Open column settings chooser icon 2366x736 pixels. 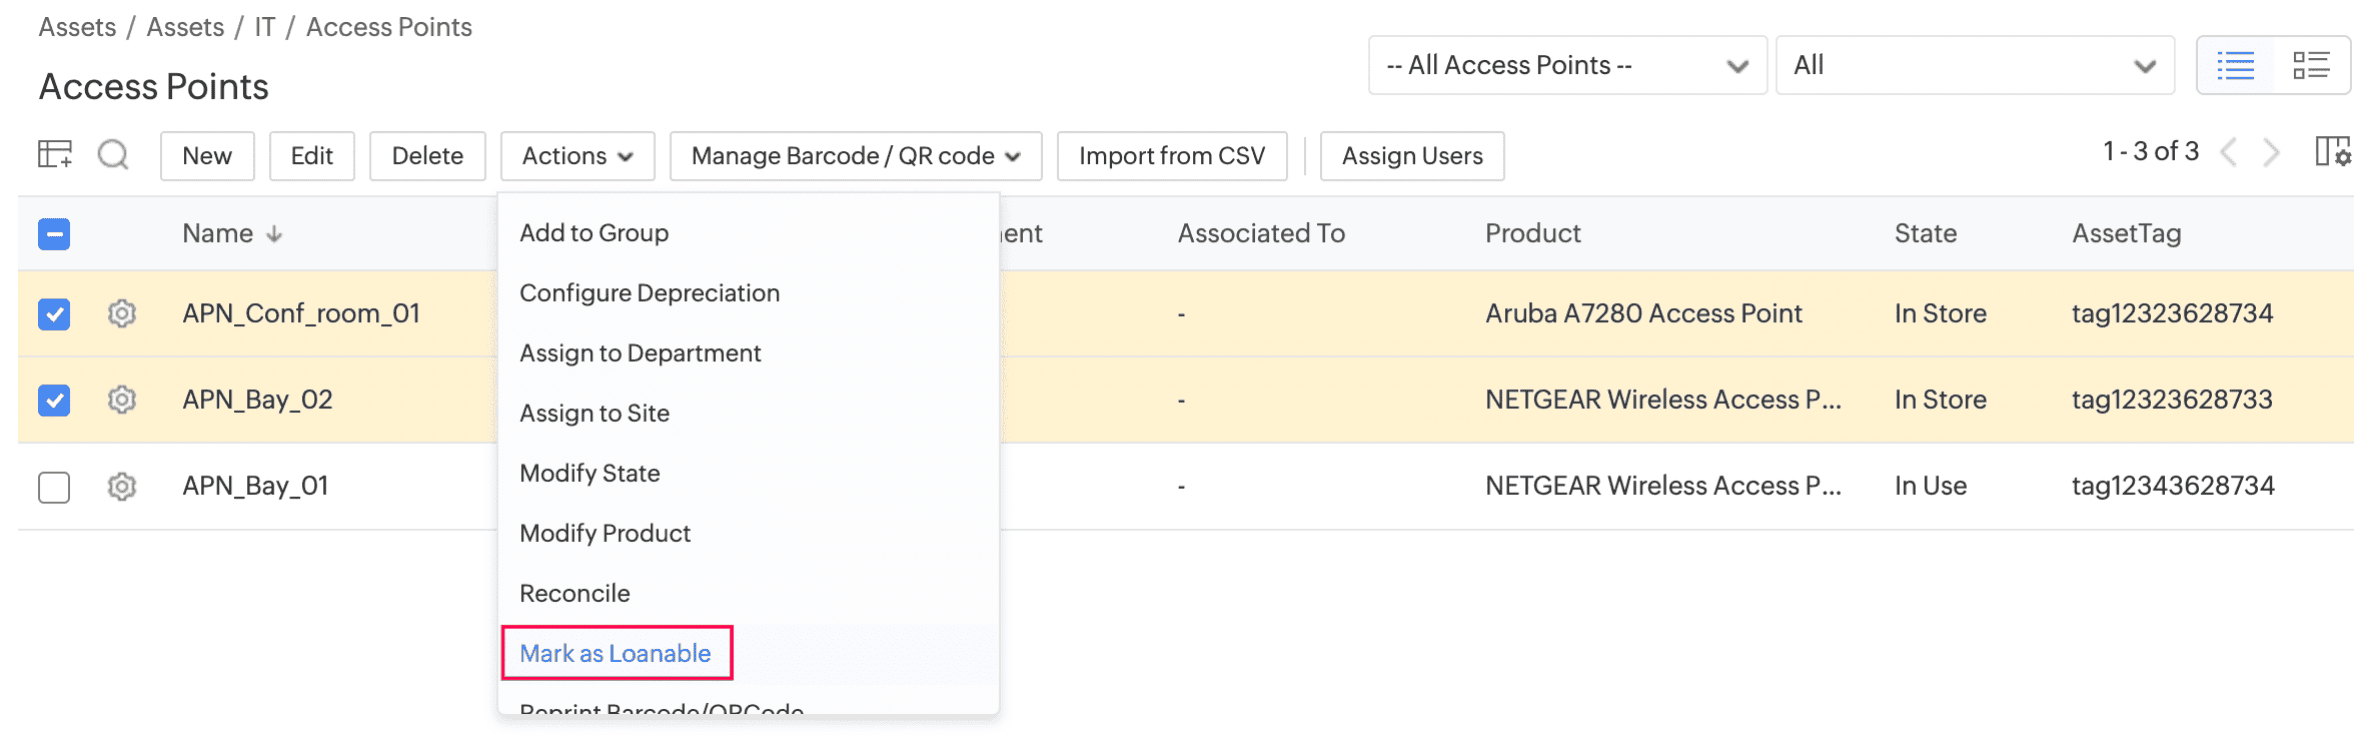click(2333, 152)
